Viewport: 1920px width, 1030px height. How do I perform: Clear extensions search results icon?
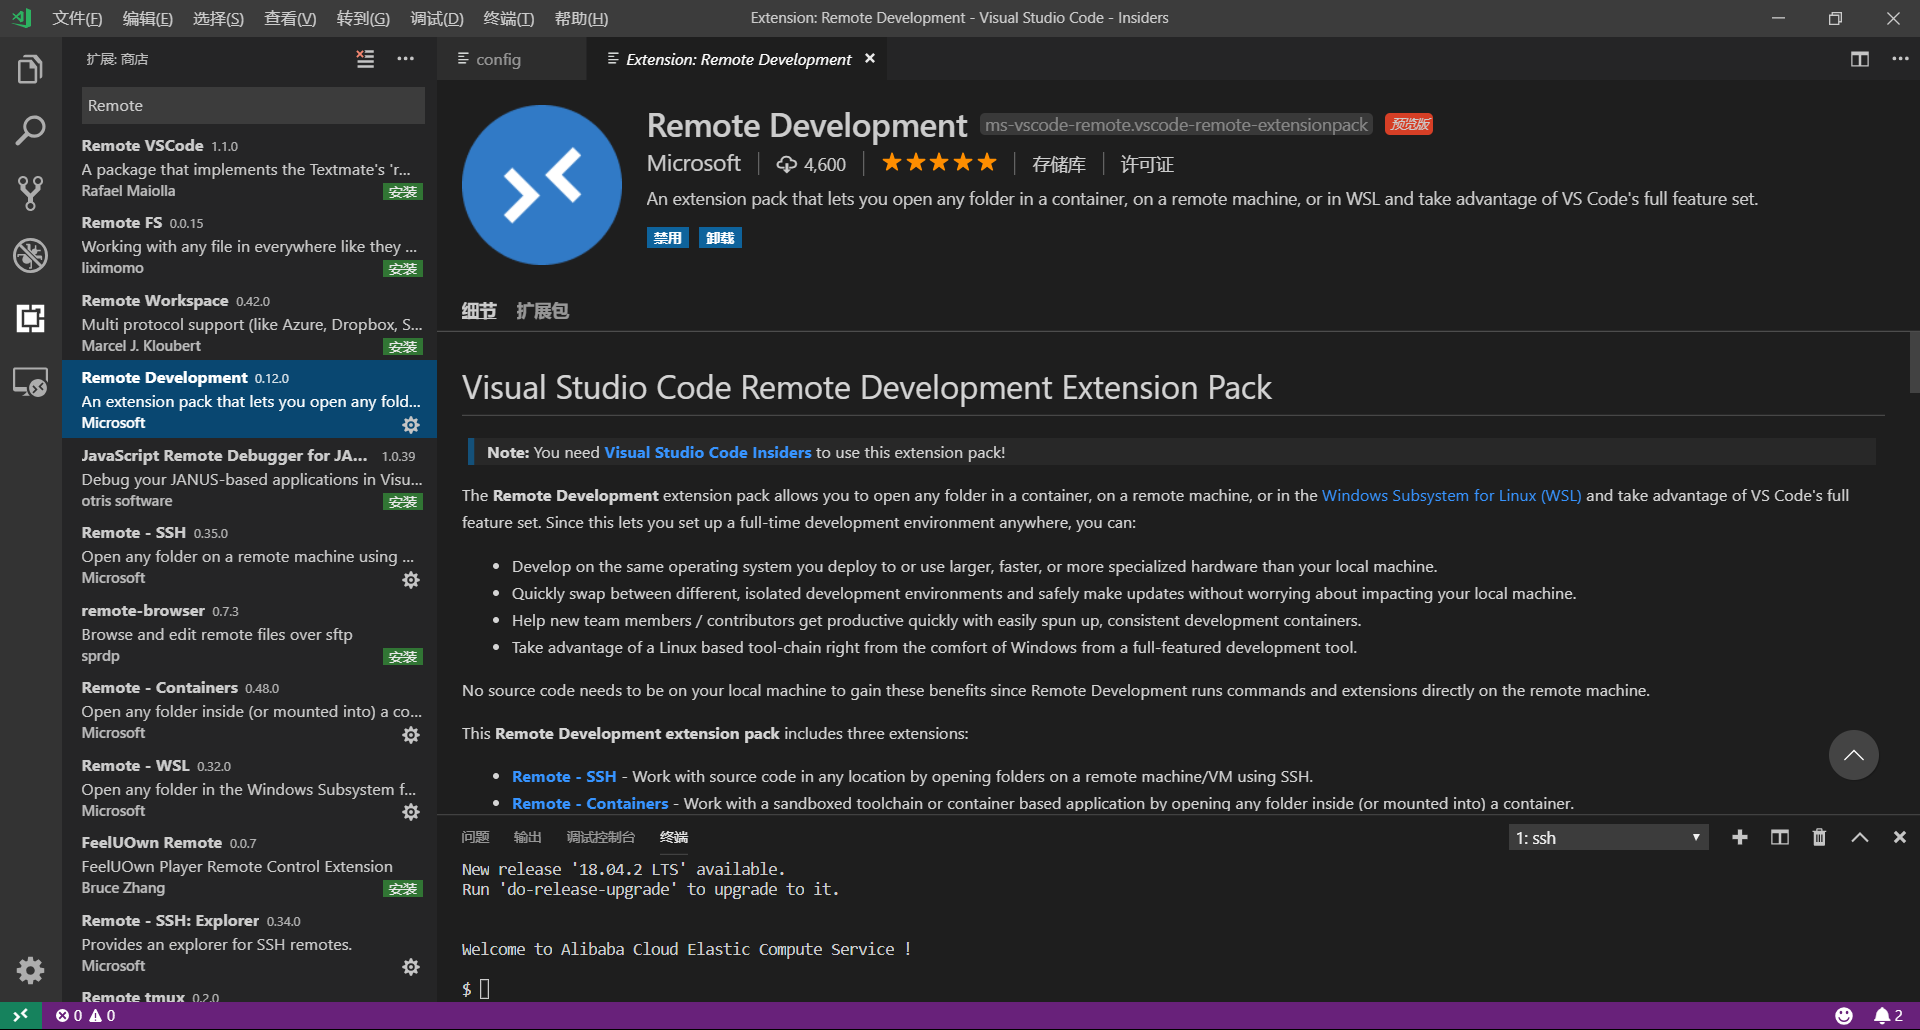365,59
